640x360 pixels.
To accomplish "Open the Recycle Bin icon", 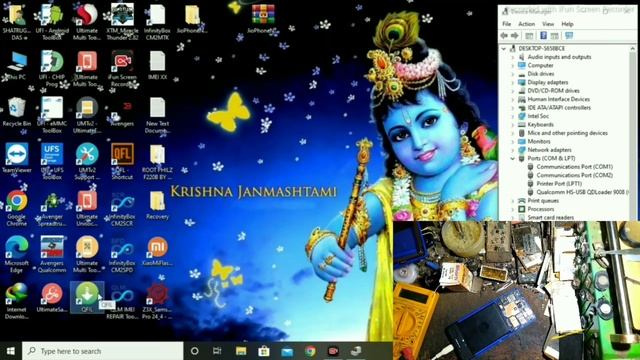I will click(x=17, y=112).
